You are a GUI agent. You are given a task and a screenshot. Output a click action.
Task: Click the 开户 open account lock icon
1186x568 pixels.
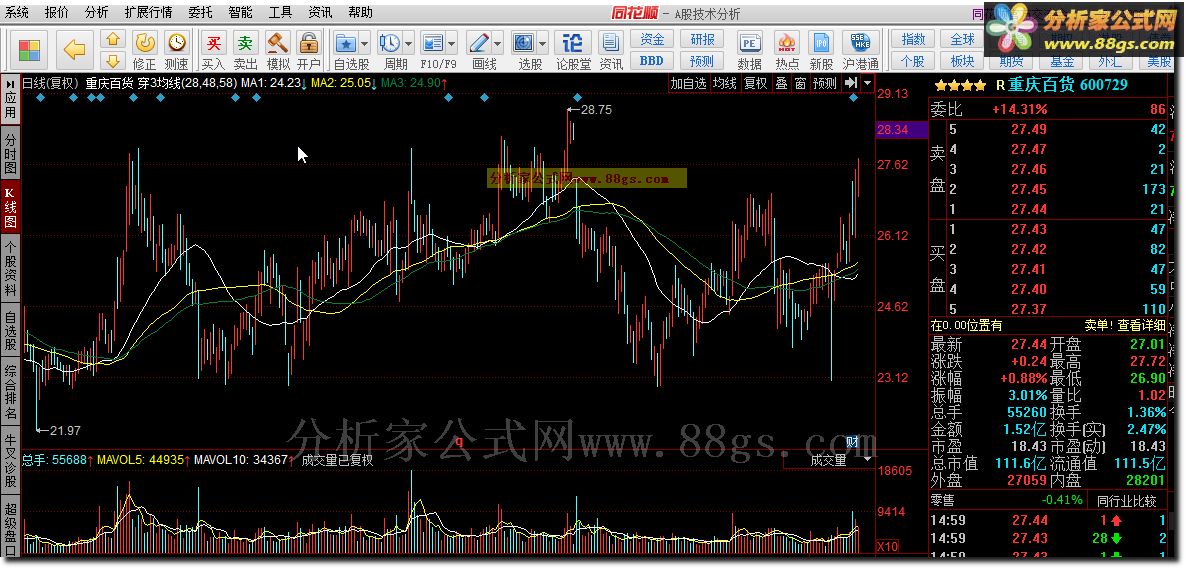pos(308,43)
